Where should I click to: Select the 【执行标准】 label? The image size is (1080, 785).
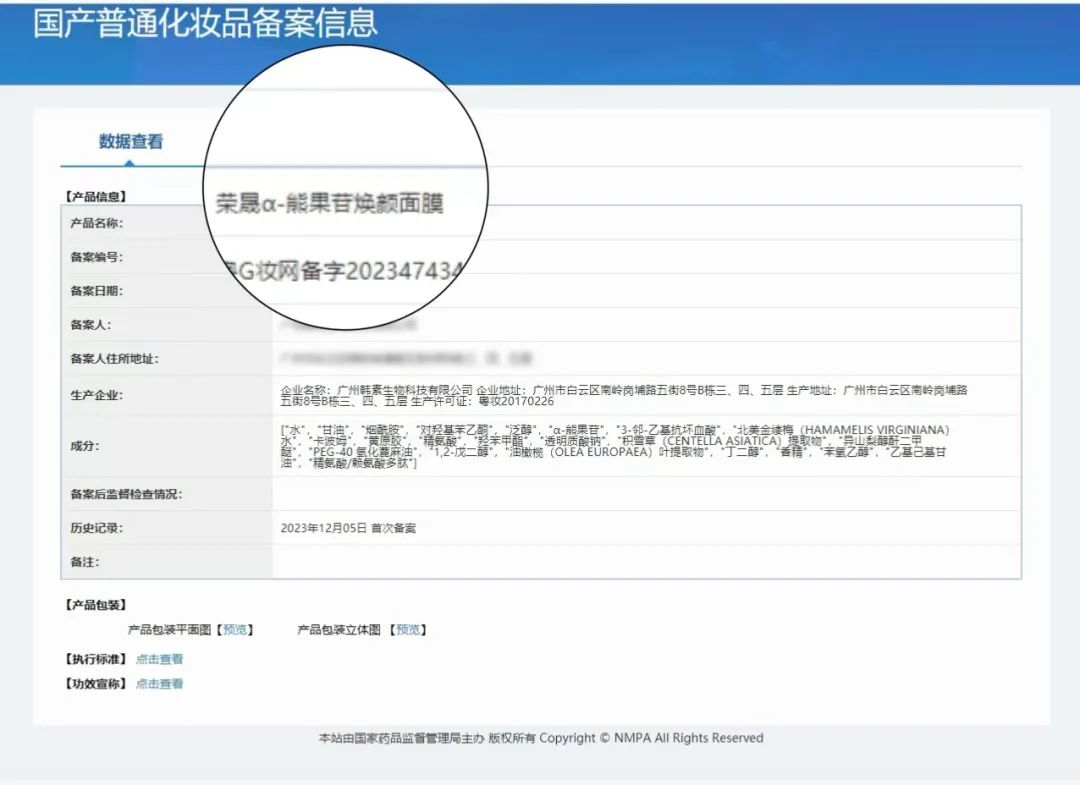coord(96,659)
